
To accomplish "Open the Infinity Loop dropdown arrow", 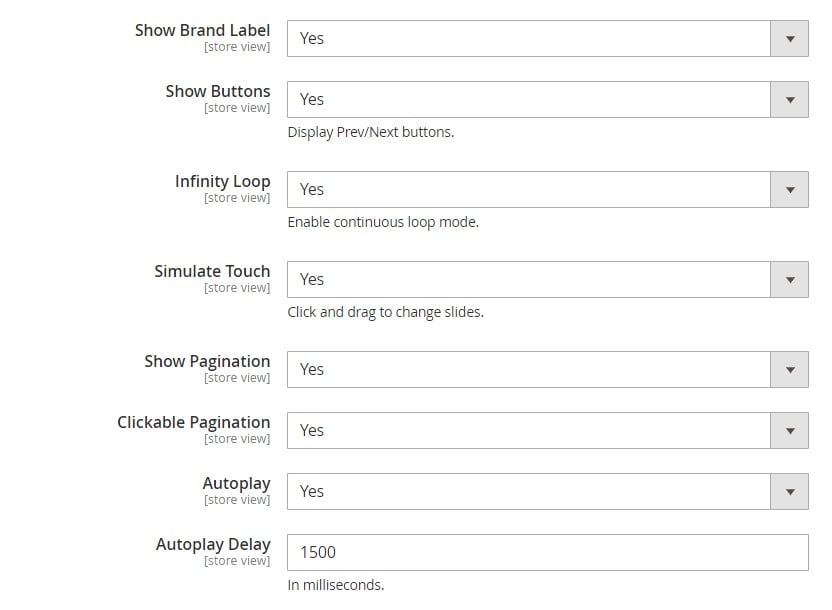I will pos(790,190).
